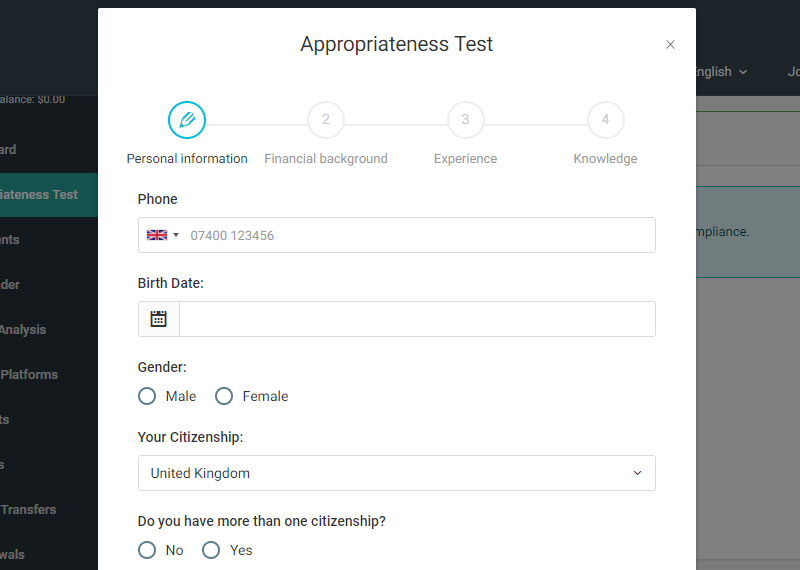Select Female gender option

pyautogui.click(x=224, y=396)
